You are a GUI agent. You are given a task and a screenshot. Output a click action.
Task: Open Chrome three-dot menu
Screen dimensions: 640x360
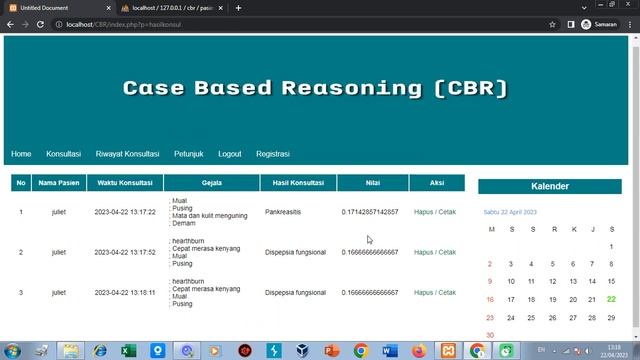[x=630, y=24]
